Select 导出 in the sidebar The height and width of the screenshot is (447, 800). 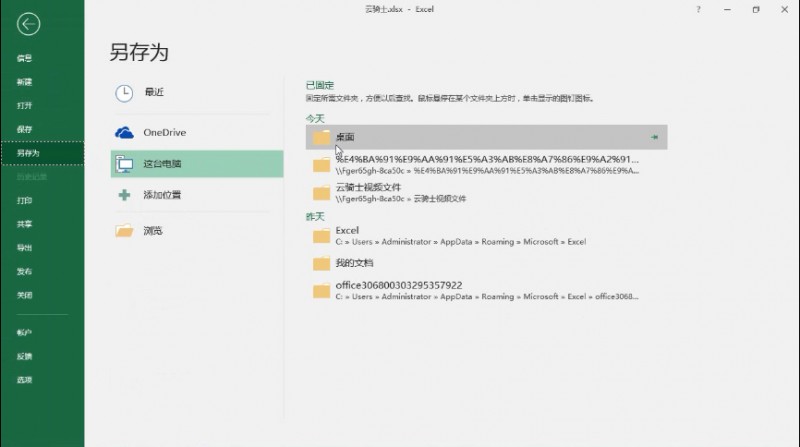click(x=24, y=248)
